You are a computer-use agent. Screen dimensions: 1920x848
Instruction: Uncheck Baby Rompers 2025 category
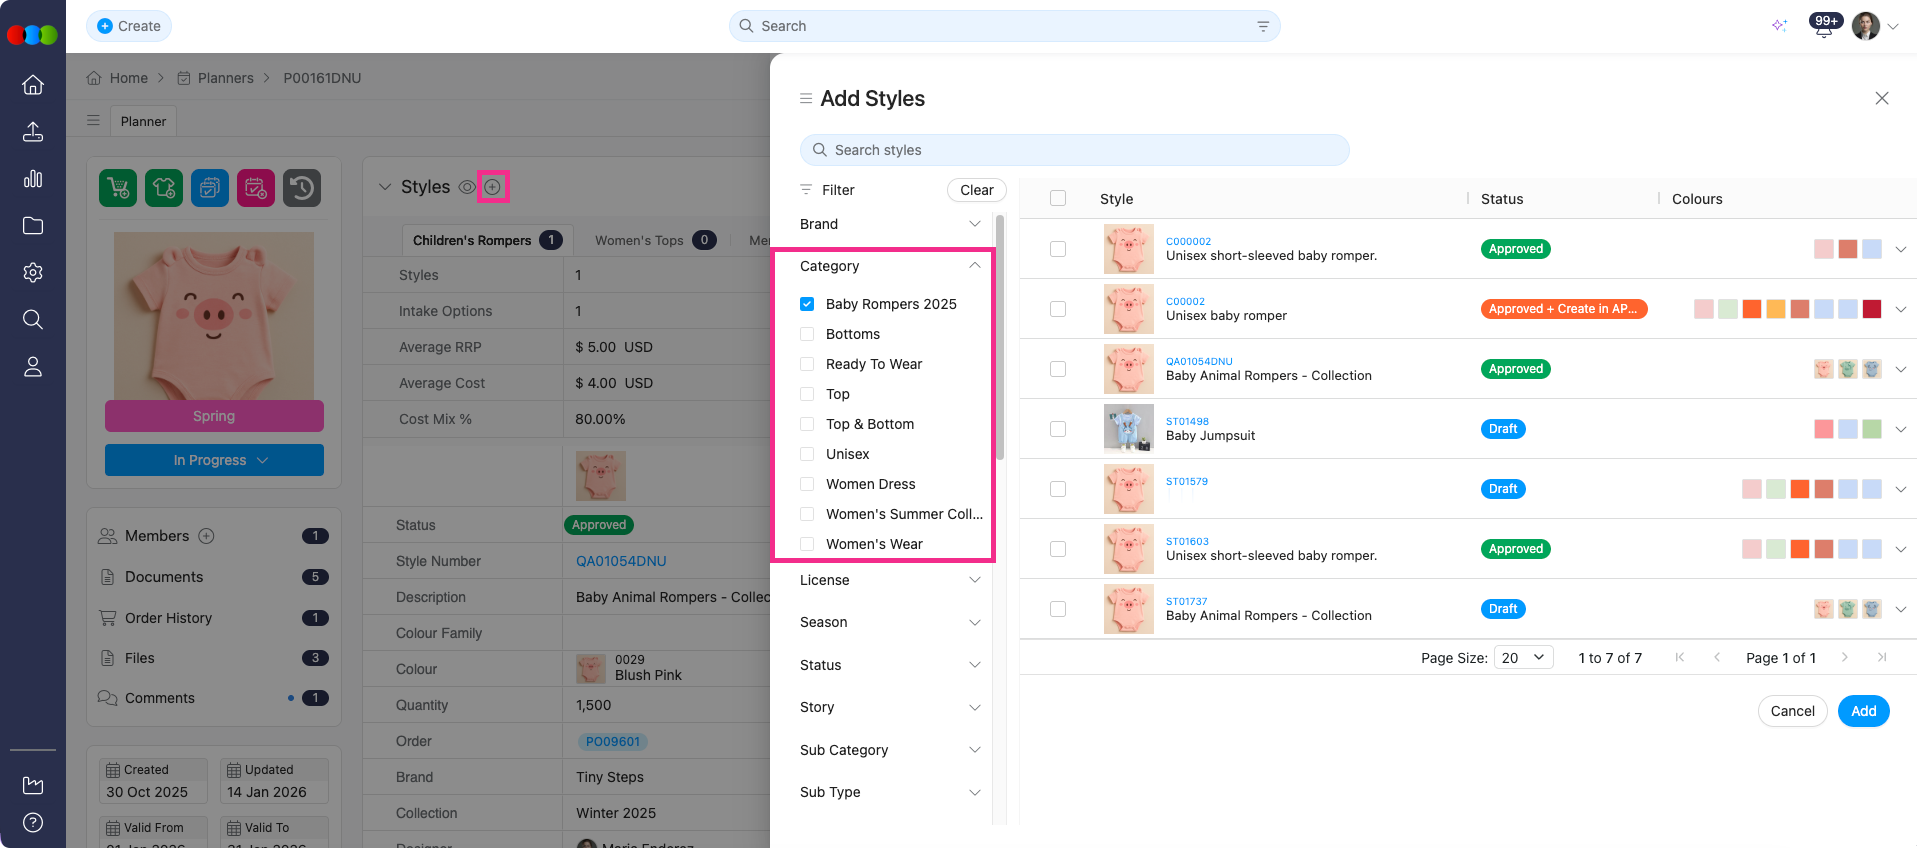807,304
